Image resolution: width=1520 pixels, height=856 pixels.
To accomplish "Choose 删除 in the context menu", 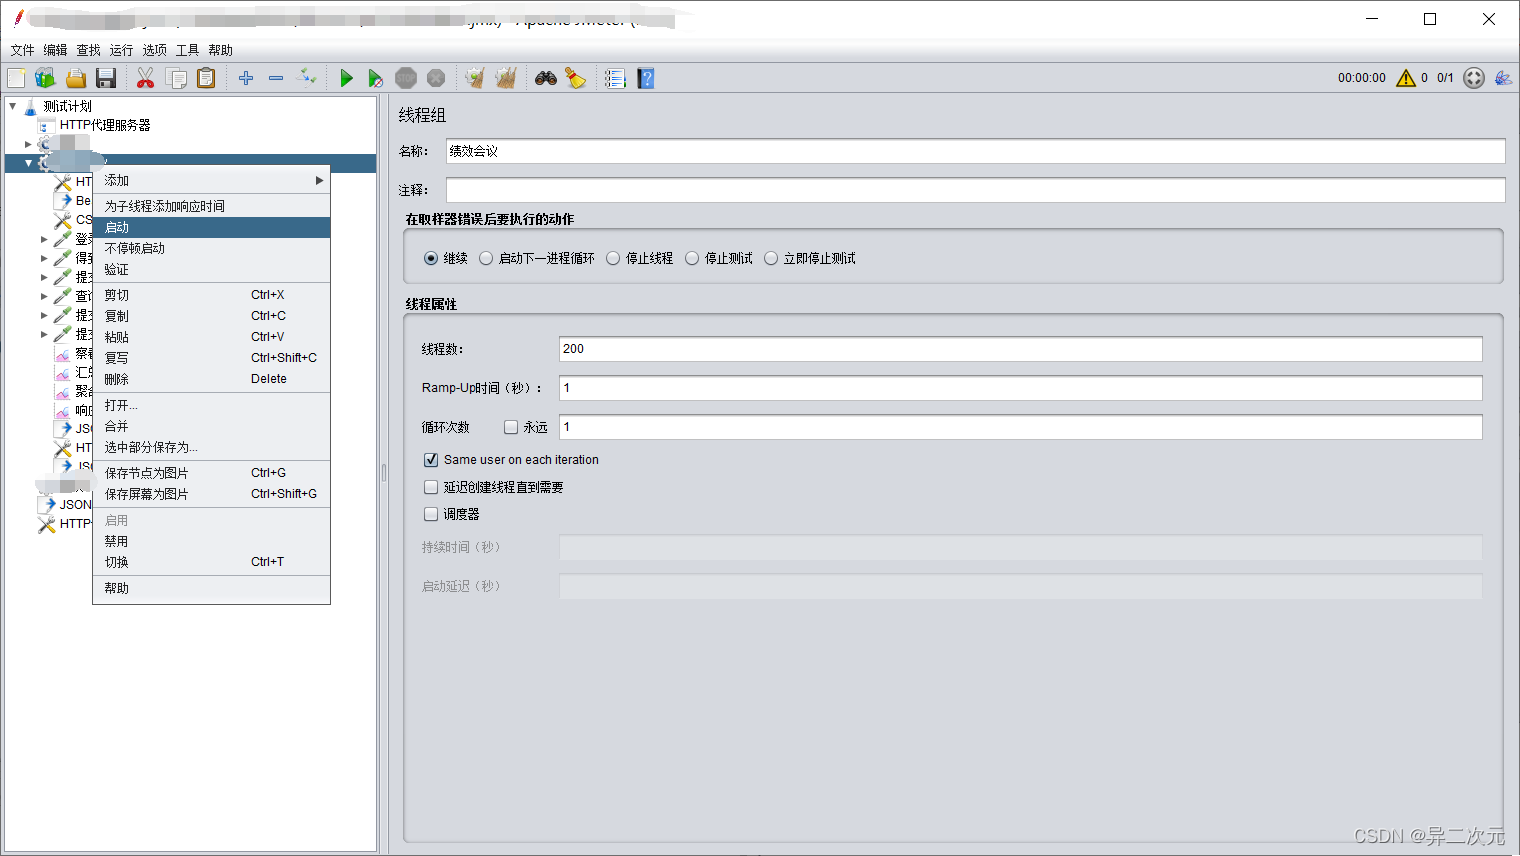I will (x=211, y=379).
